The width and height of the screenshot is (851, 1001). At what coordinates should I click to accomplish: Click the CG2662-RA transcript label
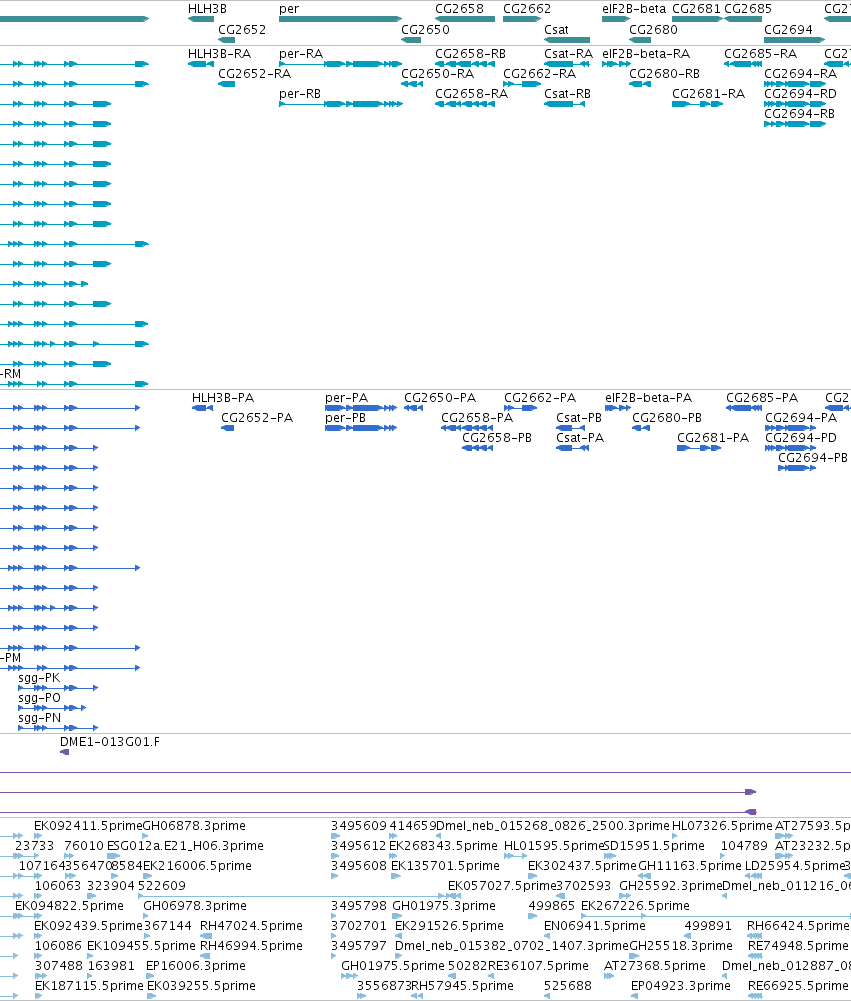point(539,73)
